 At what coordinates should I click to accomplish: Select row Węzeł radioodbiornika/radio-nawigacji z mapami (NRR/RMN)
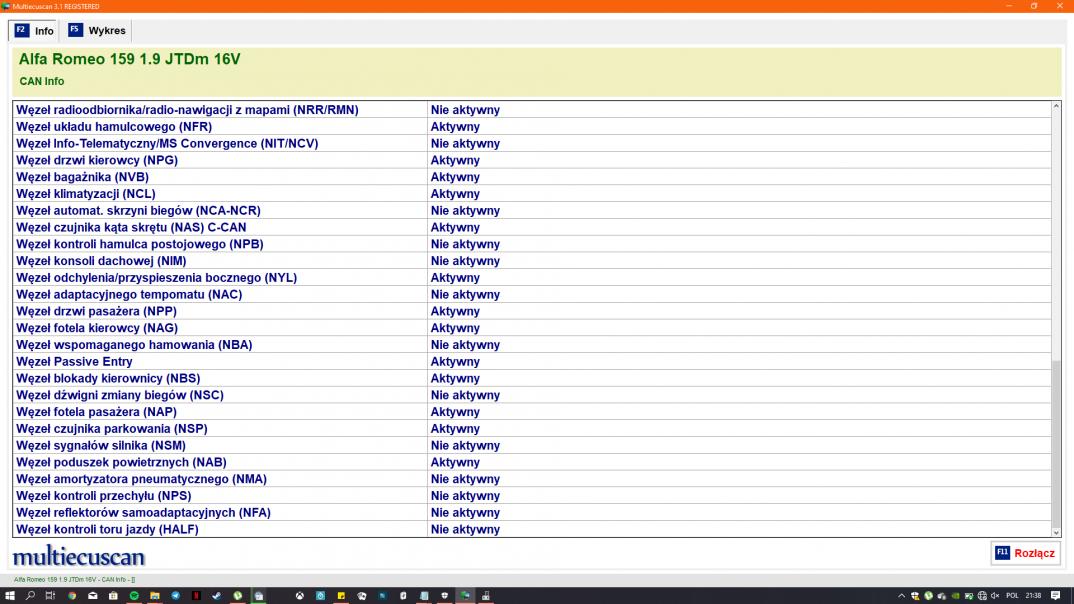(532, 110)
